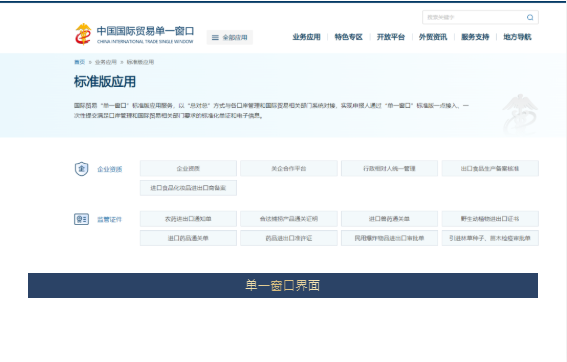
Task: Open the 进口兽药通关单 application
Action: click(389, 219)
